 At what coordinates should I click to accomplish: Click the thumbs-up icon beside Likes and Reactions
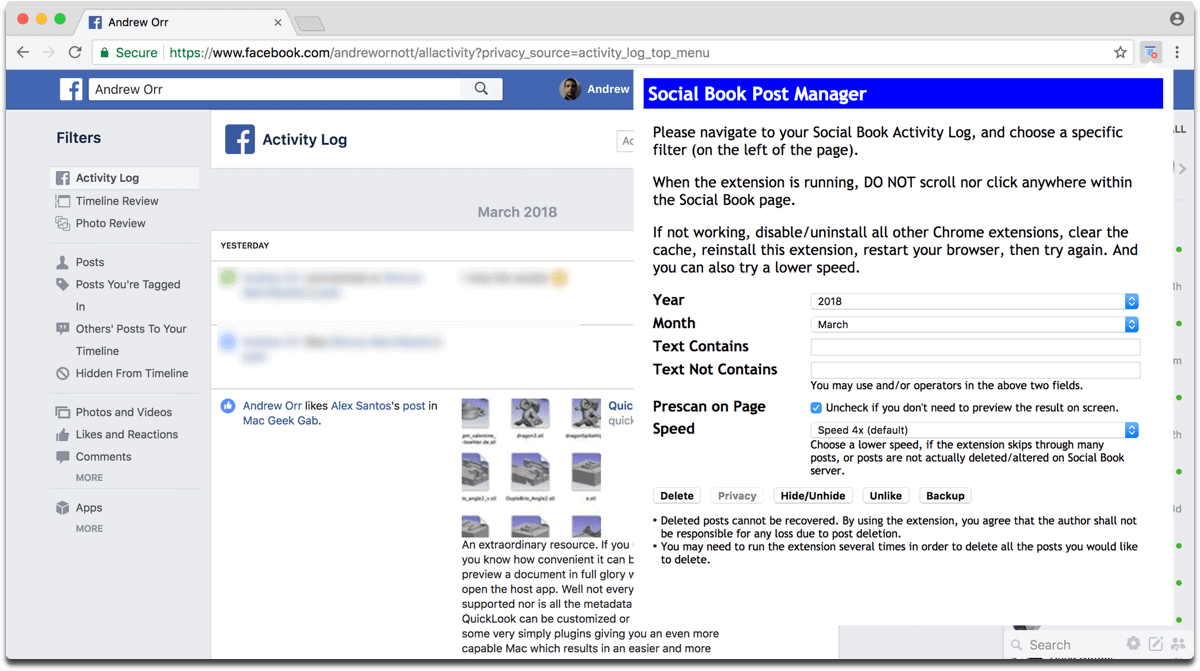click(x=62, y=435)
